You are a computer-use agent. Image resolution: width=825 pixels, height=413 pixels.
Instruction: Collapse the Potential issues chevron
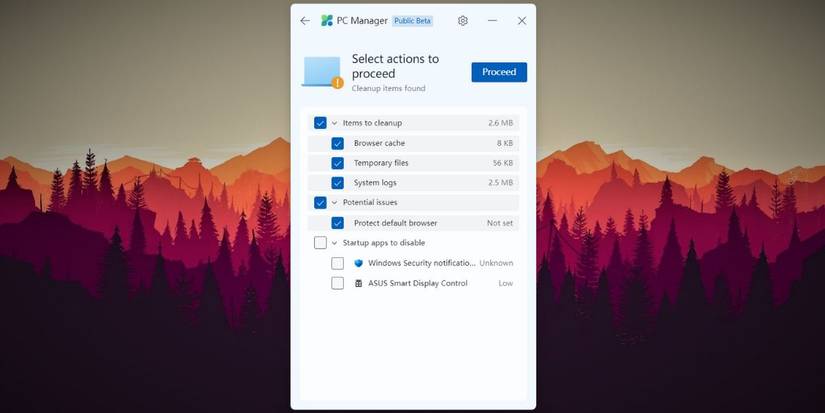pyautogui.click(x=334, y=203)
